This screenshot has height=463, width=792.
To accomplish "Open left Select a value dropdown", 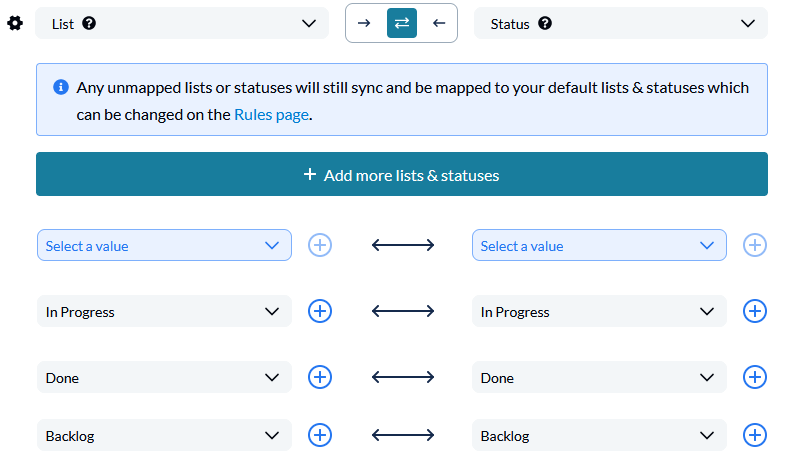I will (164, 245).
